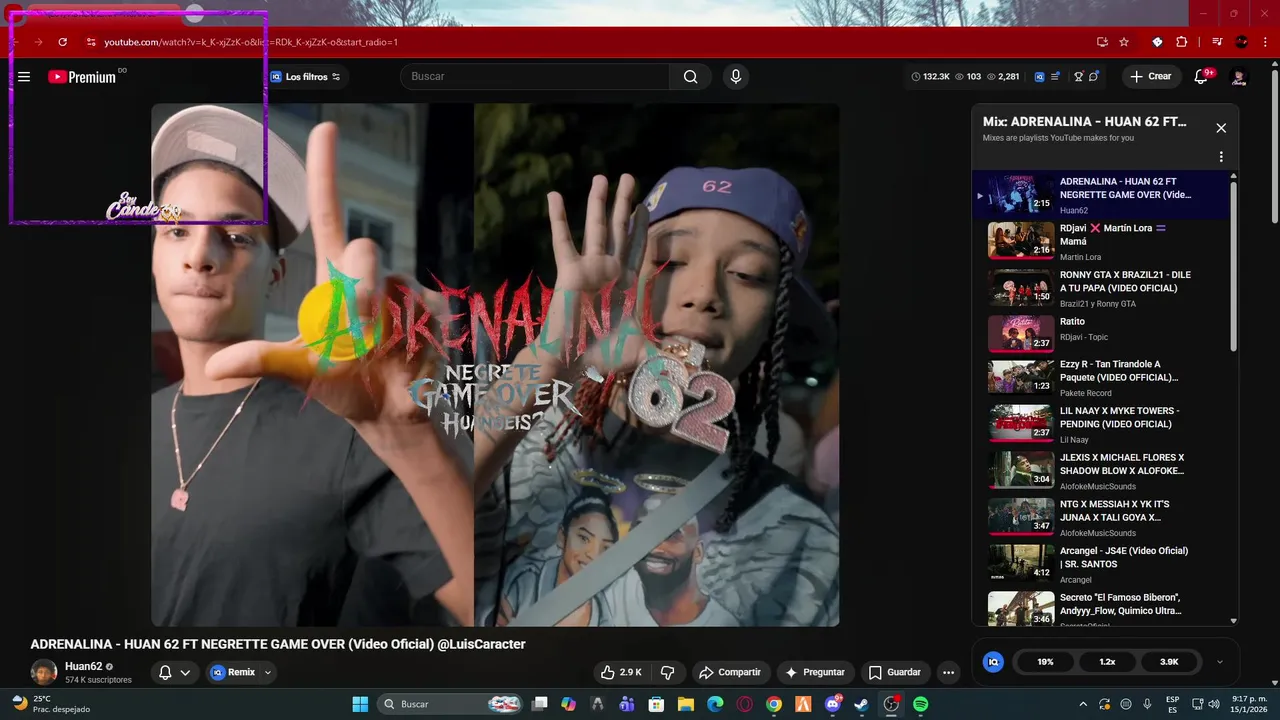
Task: Dislike the video with thumbs down
Action: click(x=668, y=672)
